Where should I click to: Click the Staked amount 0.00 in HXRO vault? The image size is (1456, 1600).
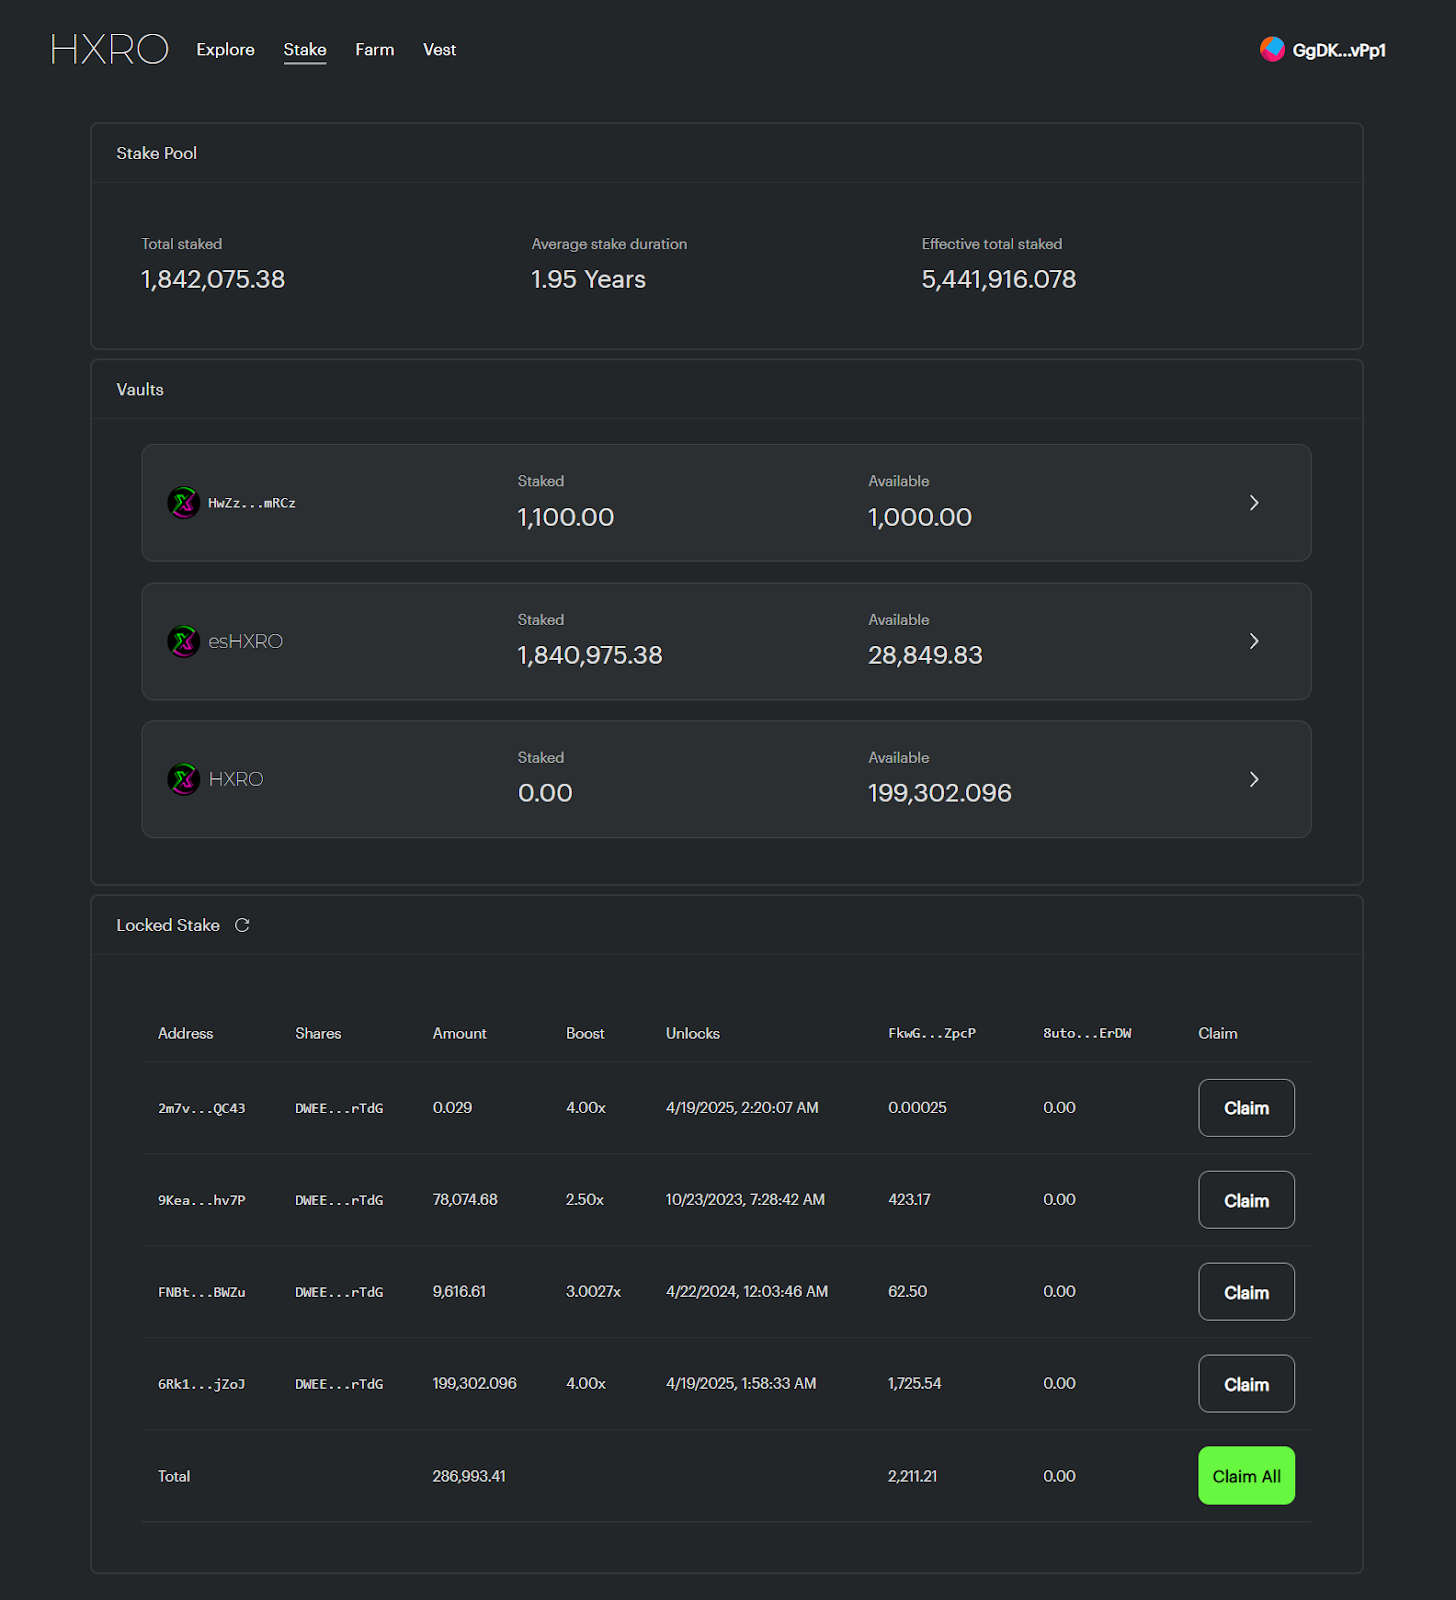(x=545, y=793)
